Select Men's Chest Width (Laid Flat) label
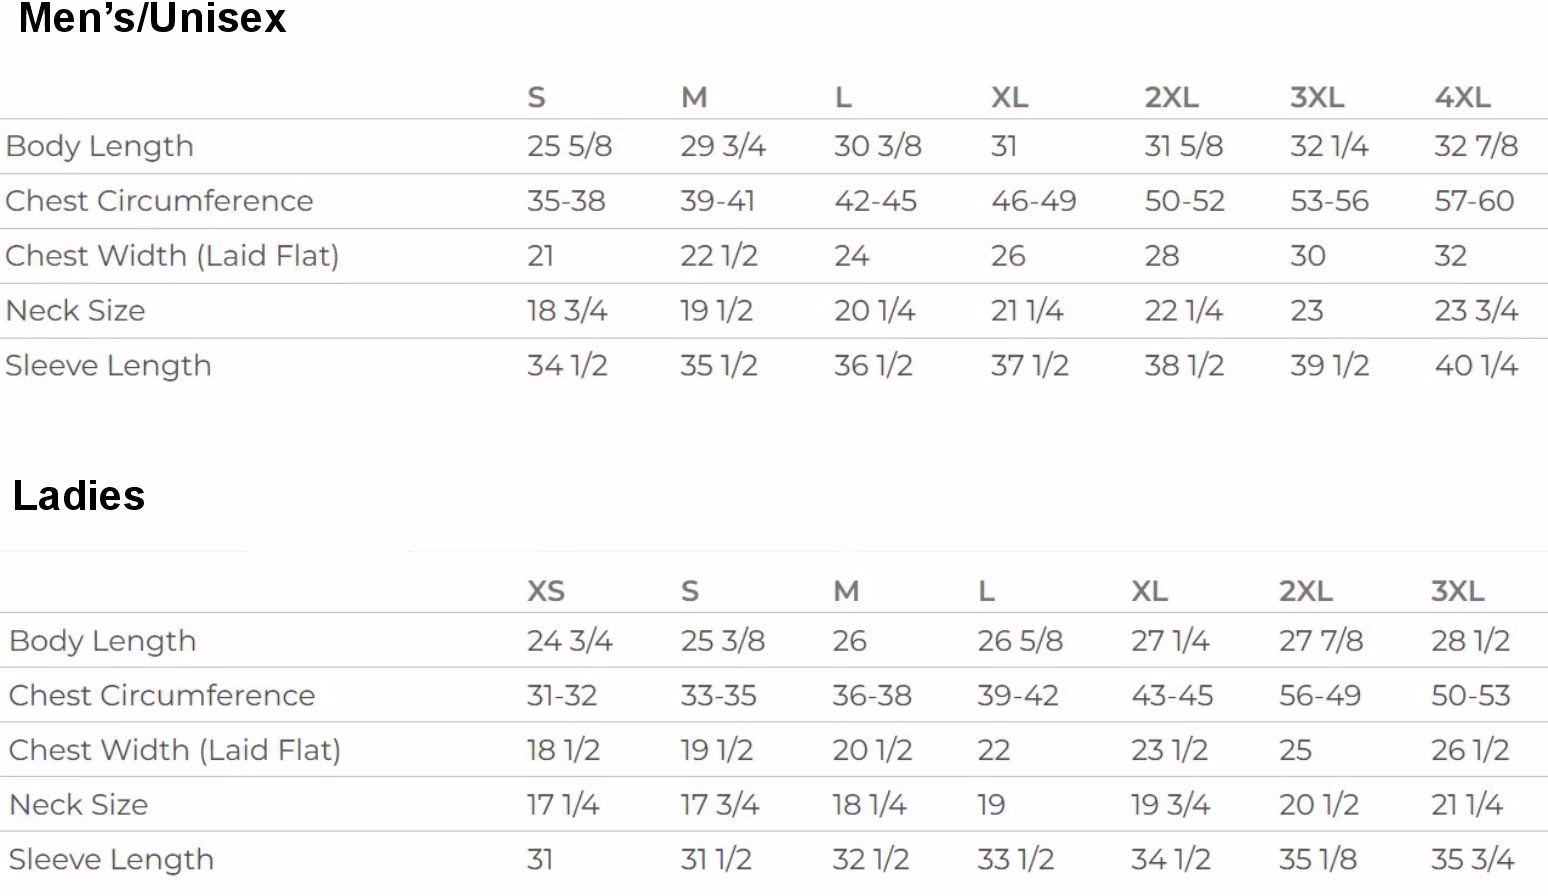The width and height of the screenshot is (1548, 896). [172, 256]
